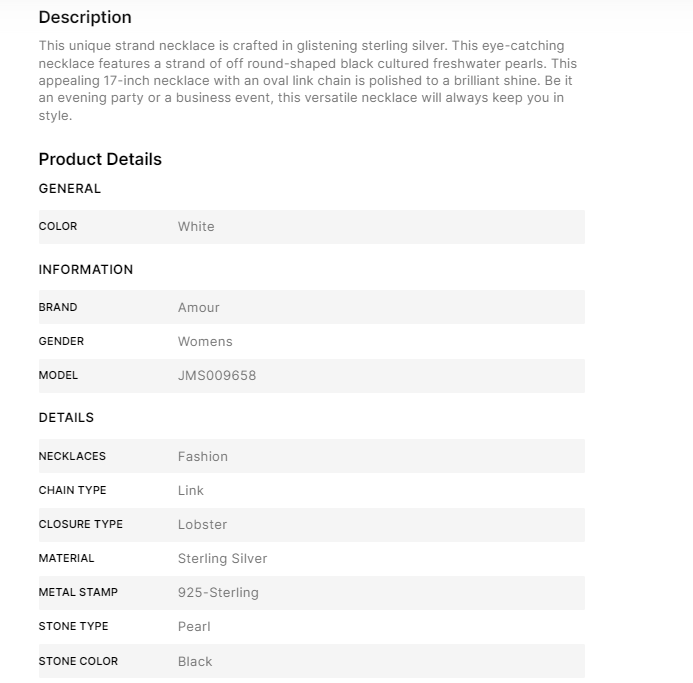Click the BRAND row label
The height and width of the screenshot is (683, 693).
pos(58,307)
